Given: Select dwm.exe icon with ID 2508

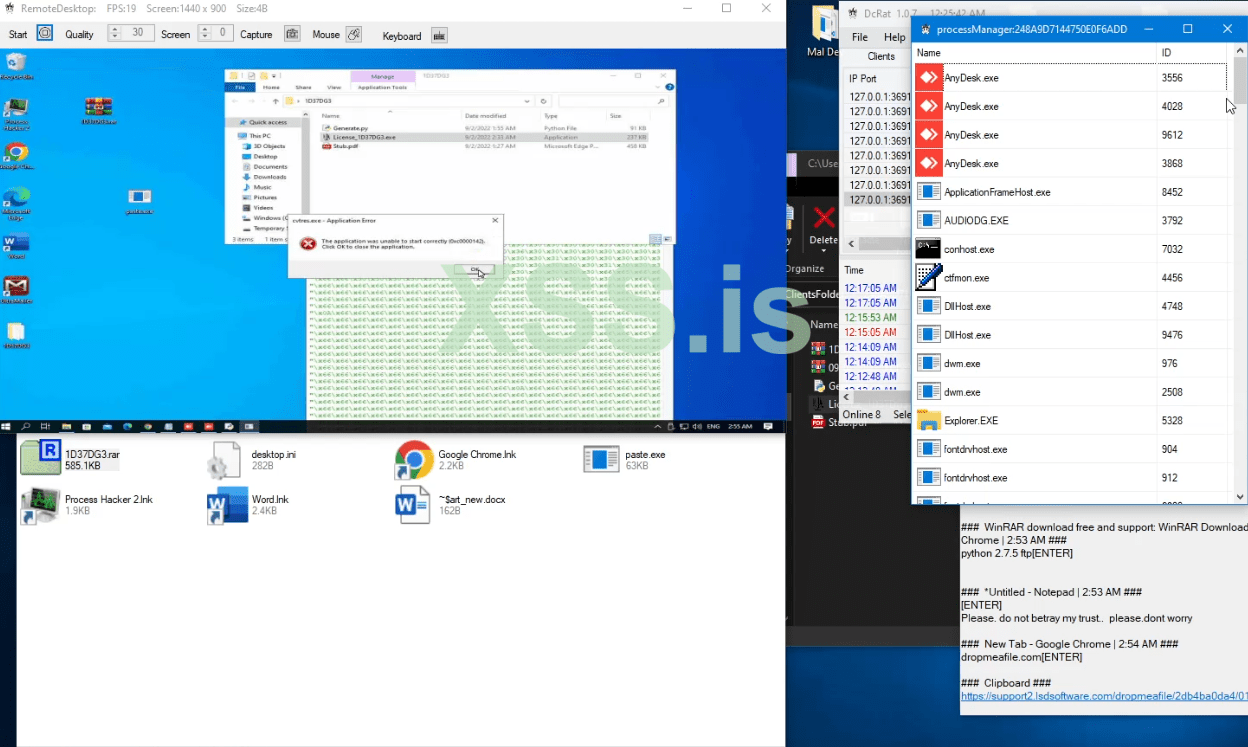Looking at the screenshot, I should pyautogui.click(x=929, y=392).
